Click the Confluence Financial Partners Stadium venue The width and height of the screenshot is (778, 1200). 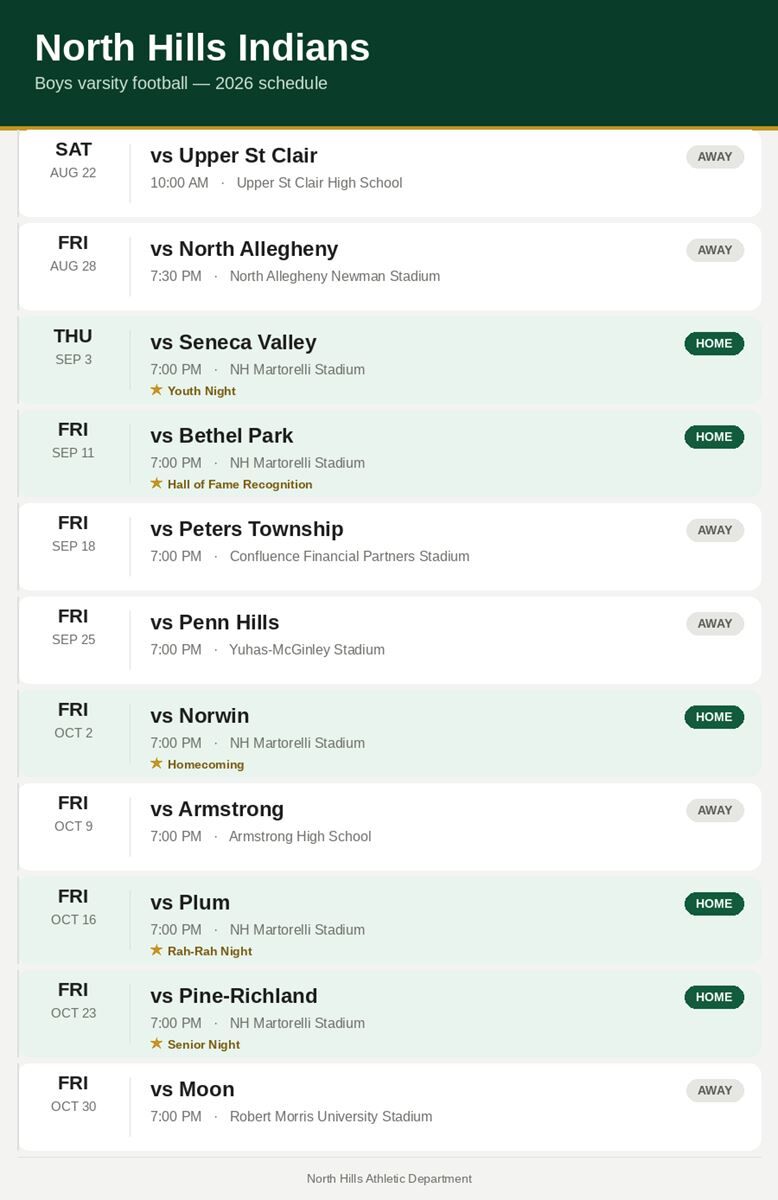[349, 556]
